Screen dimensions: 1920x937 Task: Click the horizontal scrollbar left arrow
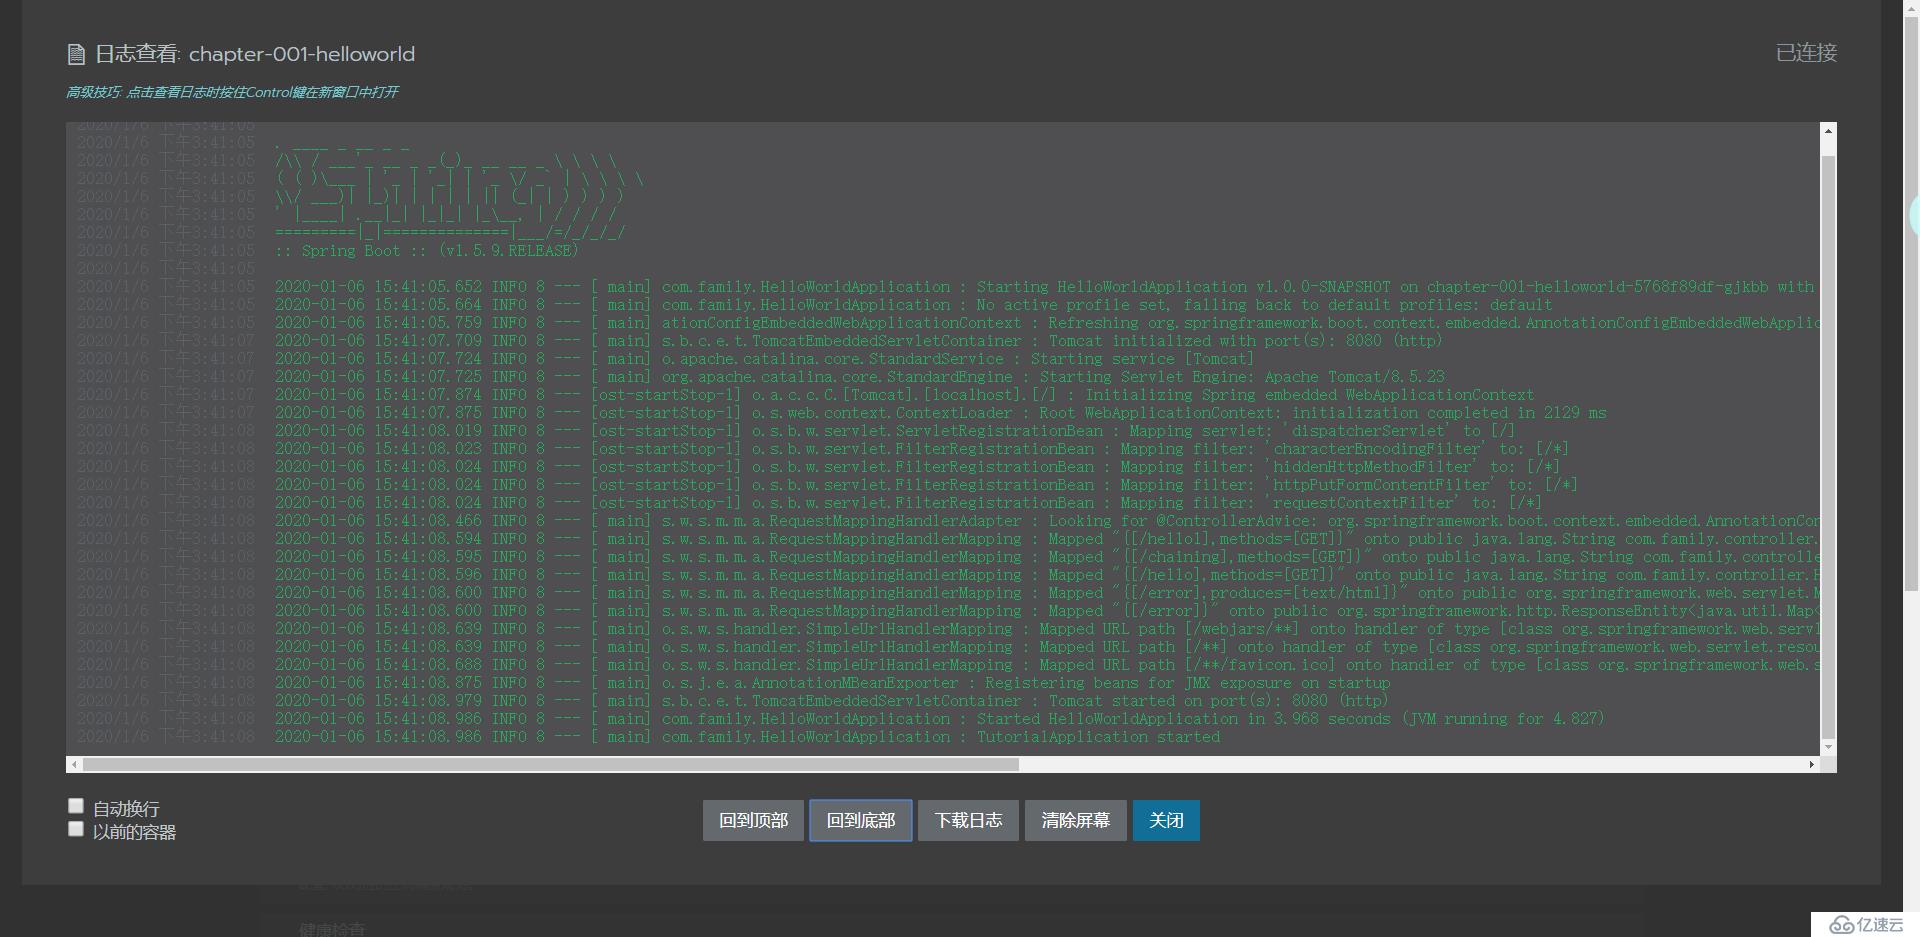point(73,764)
